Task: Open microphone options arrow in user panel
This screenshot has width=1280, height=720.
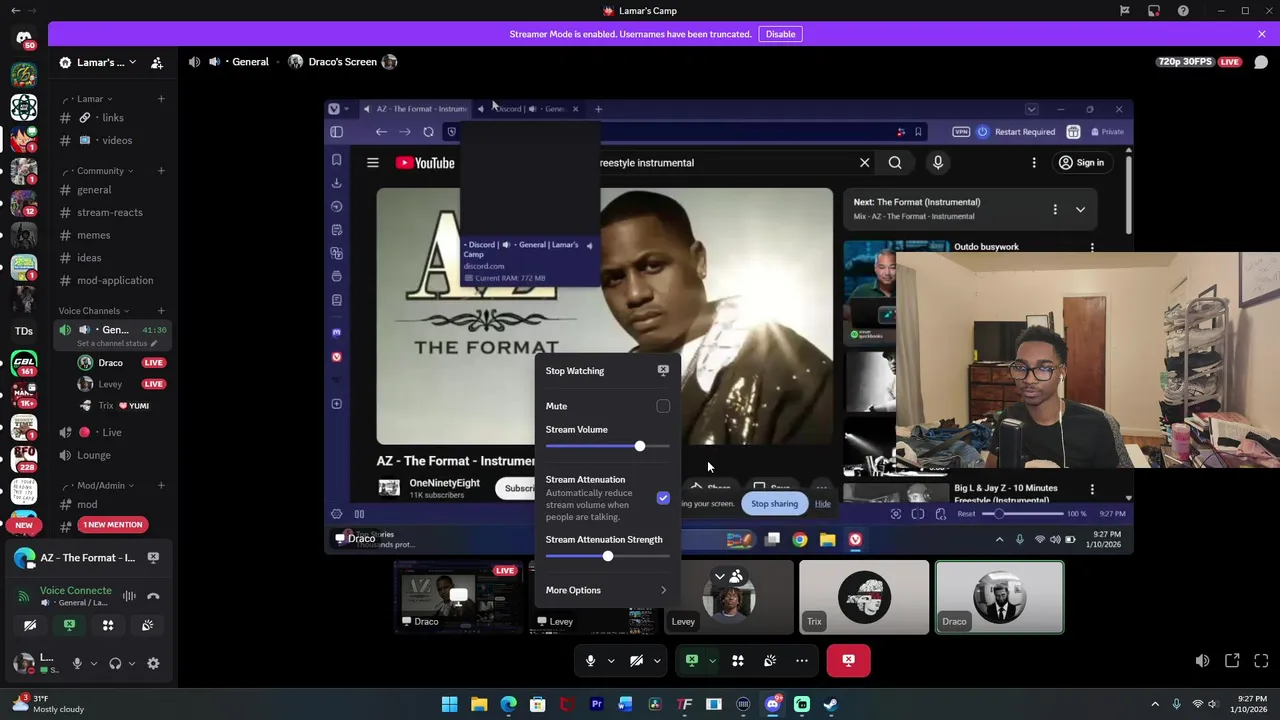Action: [94, 663]
